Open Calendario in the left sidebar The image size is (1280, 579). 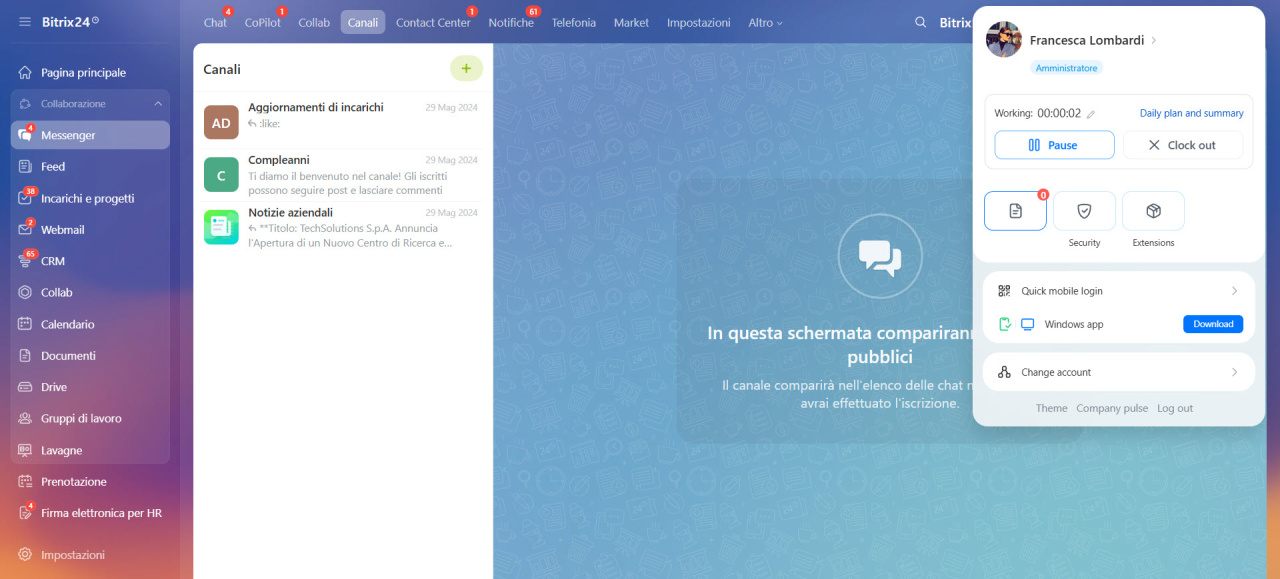click(67, 324)
